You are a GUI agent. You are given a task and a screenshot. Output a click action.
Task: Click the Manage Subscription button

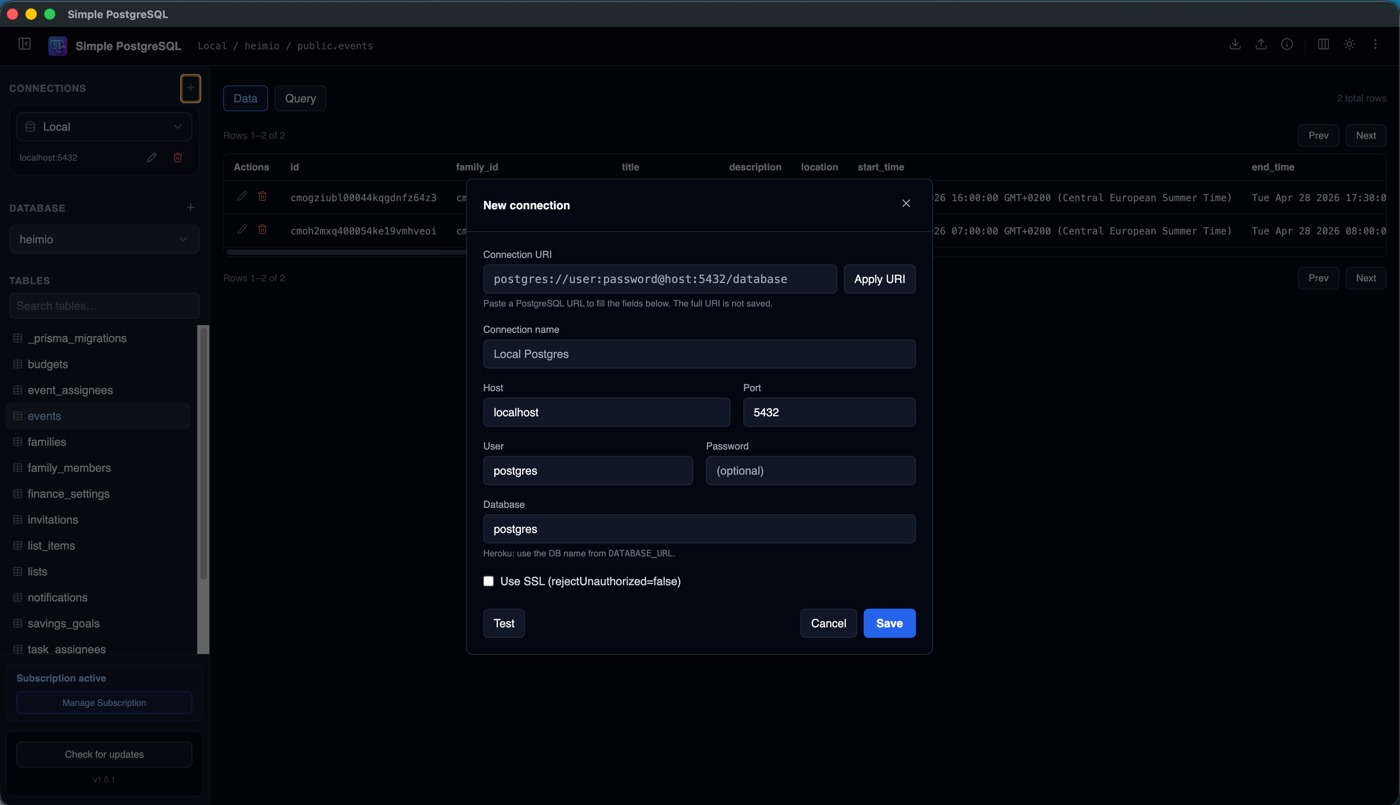point(104,703)
